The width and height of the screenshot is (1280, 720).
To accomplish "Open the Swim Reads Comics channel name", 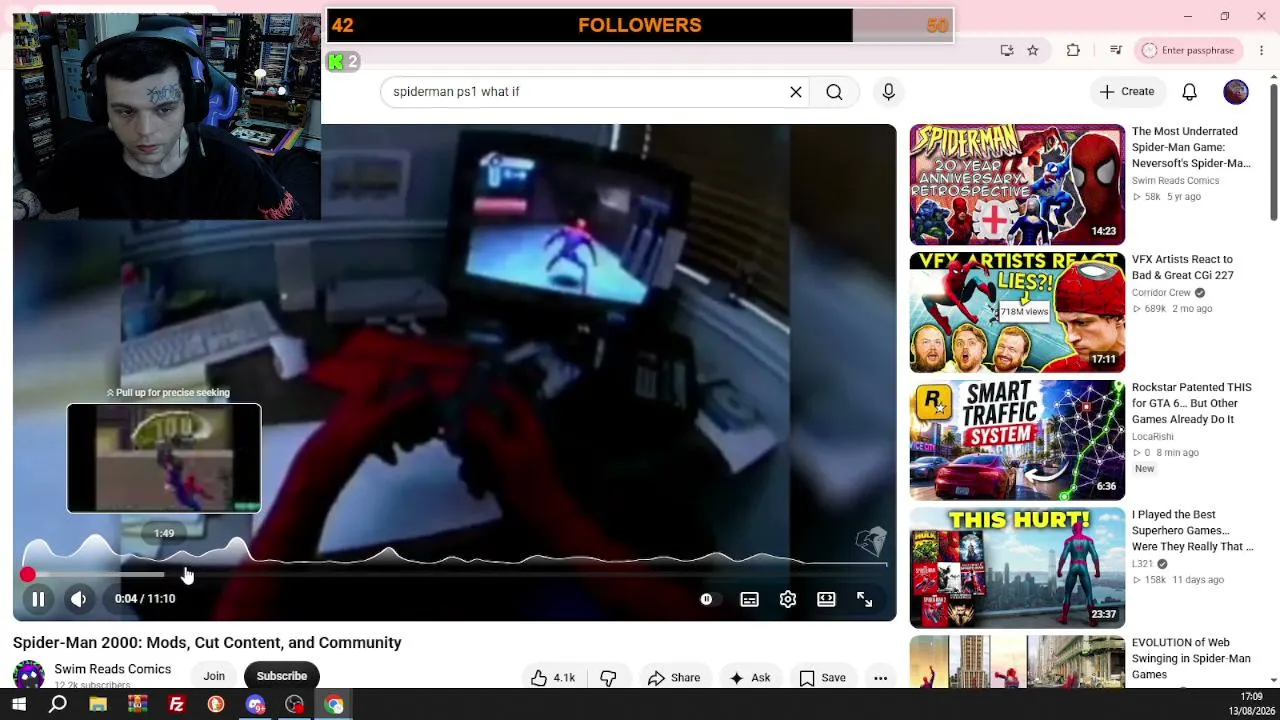I will point(113,670).
